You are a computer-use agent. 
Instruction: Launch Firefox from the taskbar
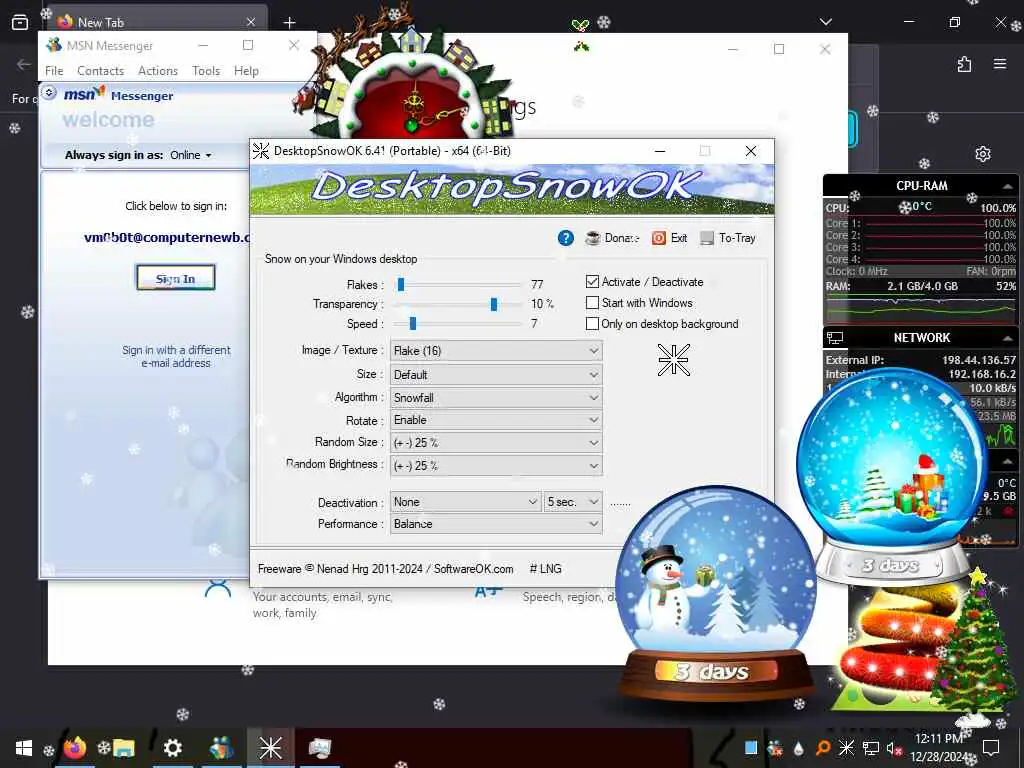[x=75, y=748]
